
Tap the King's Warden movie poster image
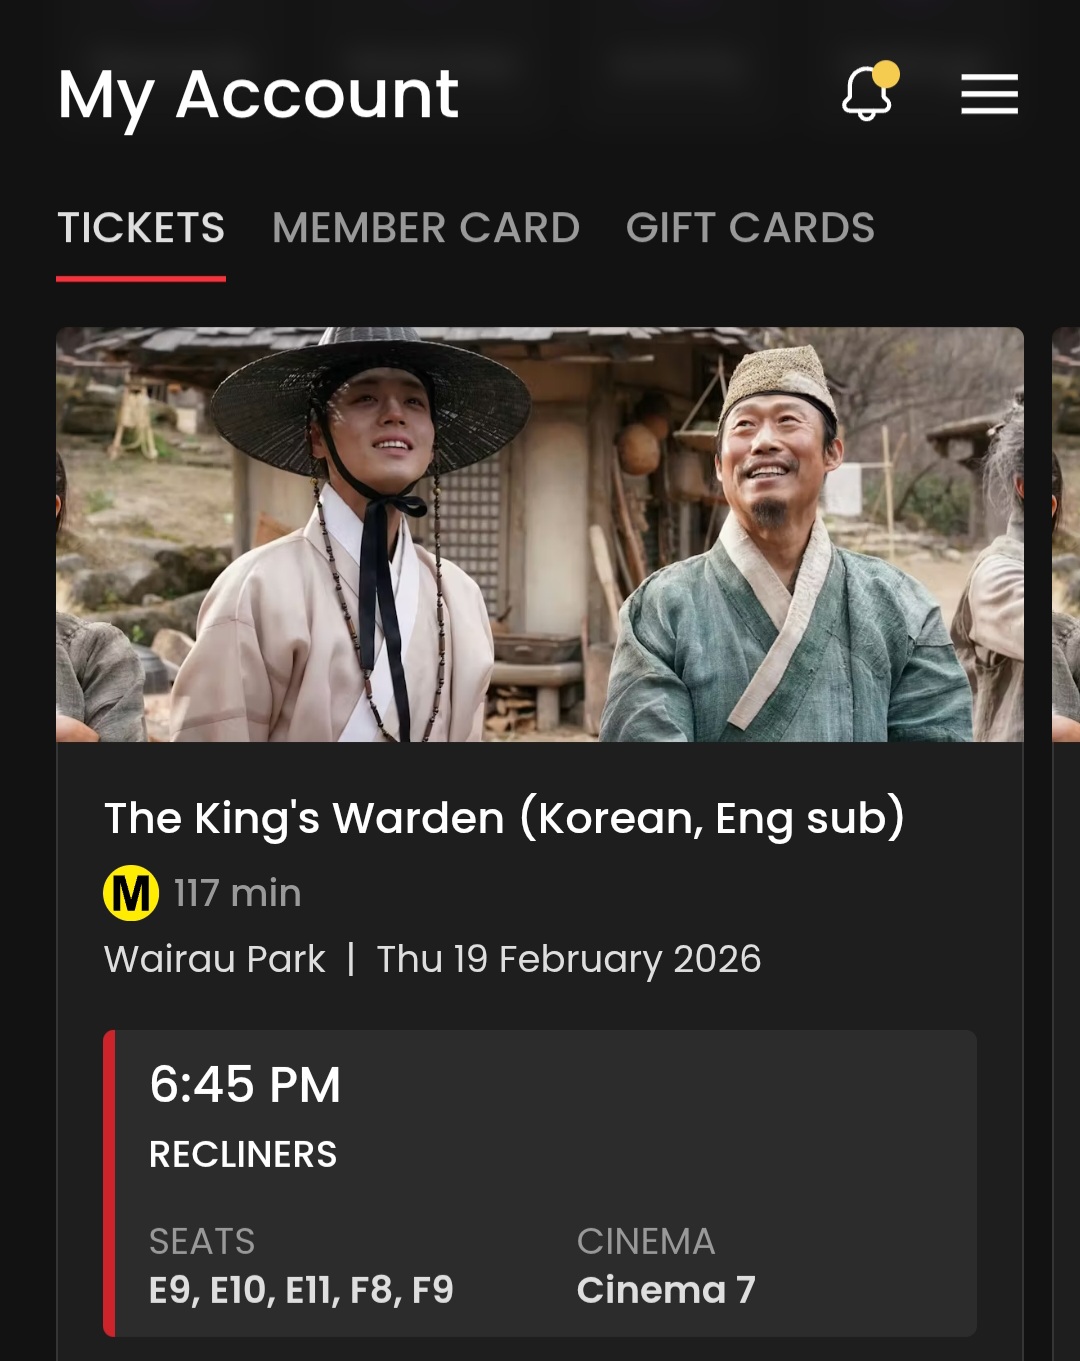coord(540,534)
